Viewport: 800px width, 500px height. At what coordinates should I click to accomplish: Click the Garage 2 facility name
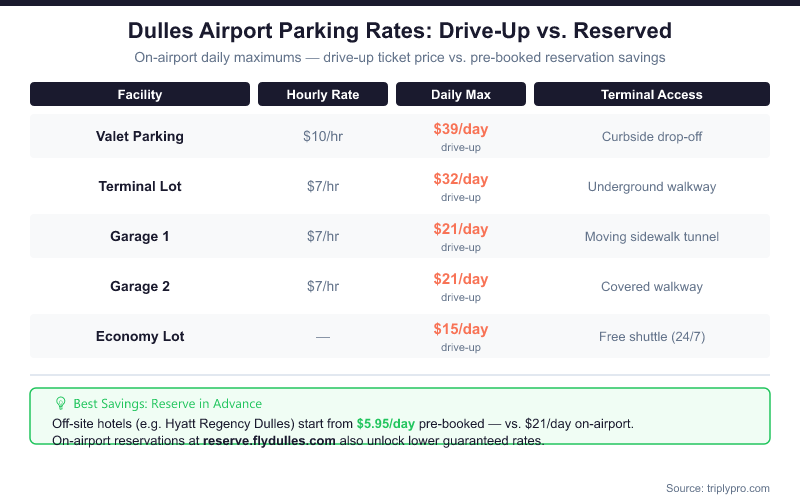140,286
